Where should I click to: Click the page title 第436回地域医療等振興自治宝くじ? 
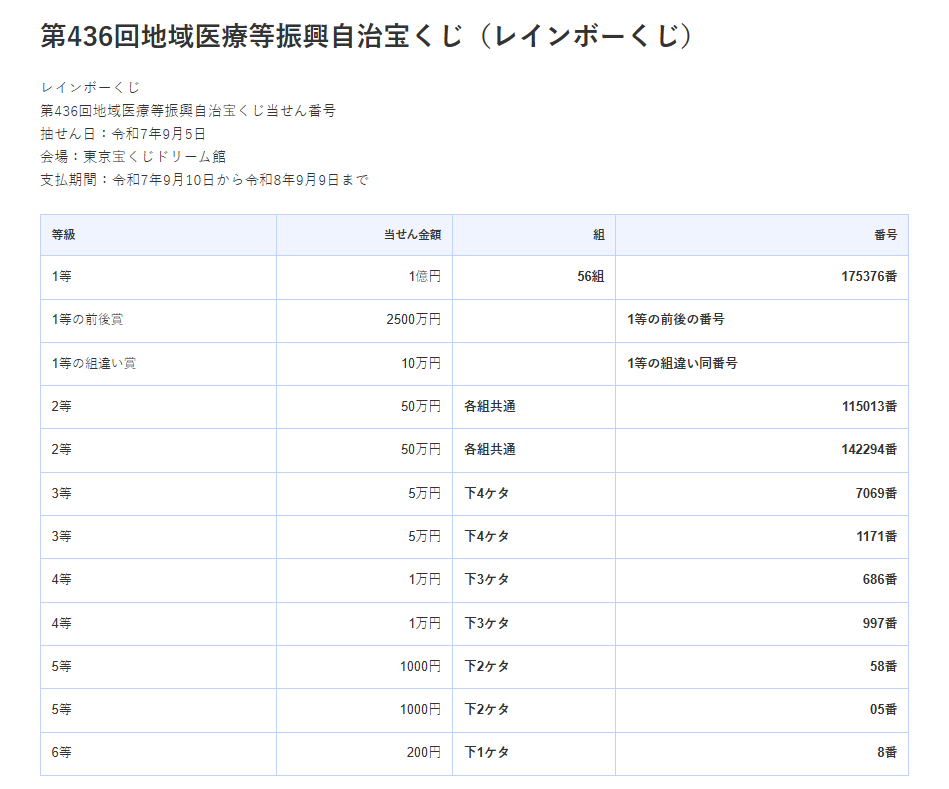point(367,36)
